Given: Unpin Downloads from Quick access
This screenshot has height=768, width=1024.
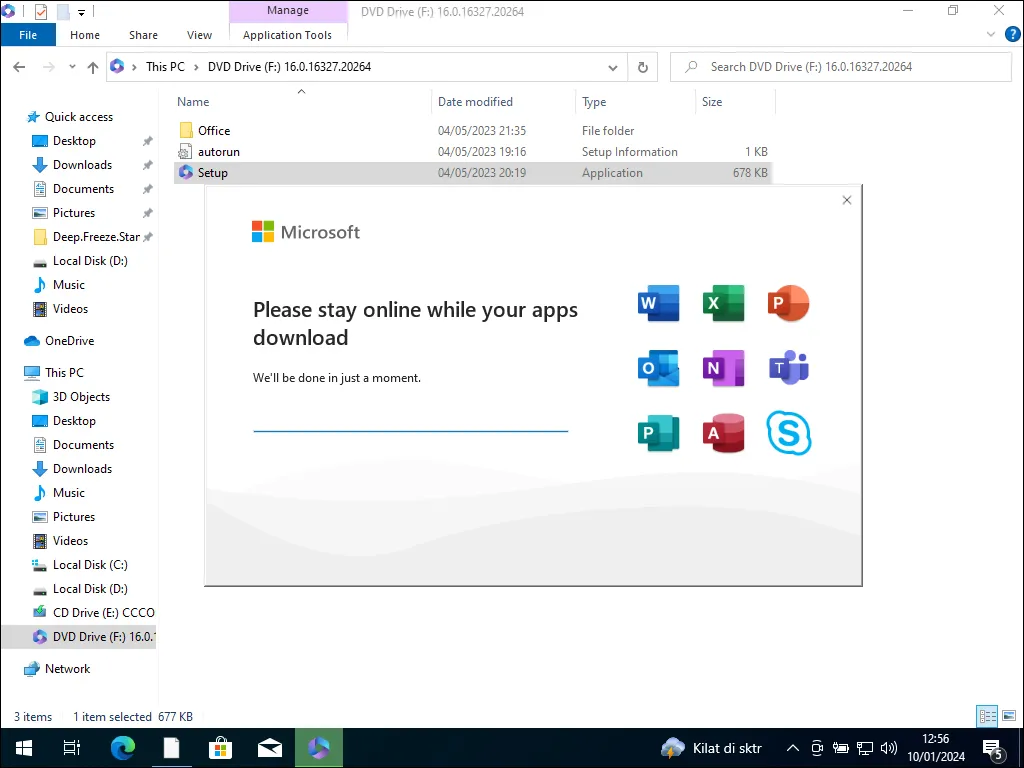Looking at the screenshot, I should click(x=146, y=164).
